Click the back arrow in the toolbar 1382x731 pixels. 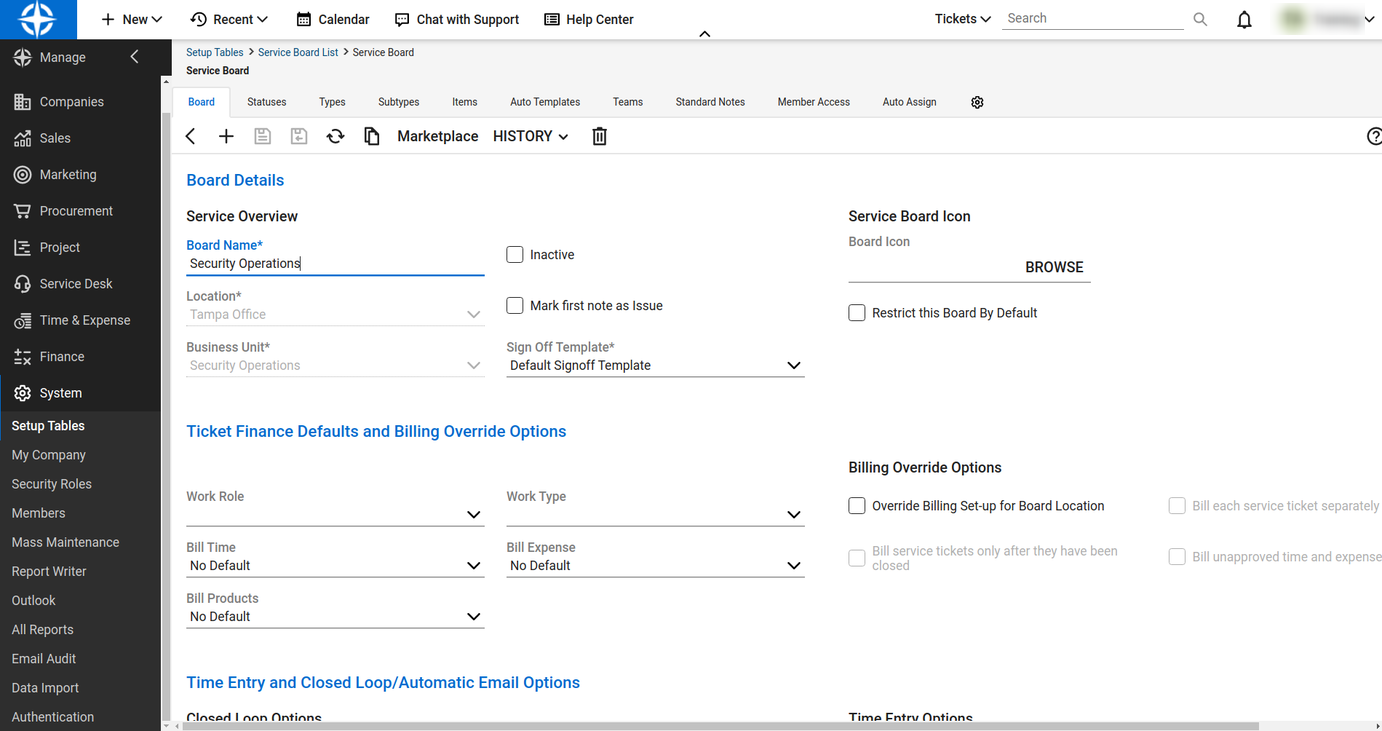191,136
